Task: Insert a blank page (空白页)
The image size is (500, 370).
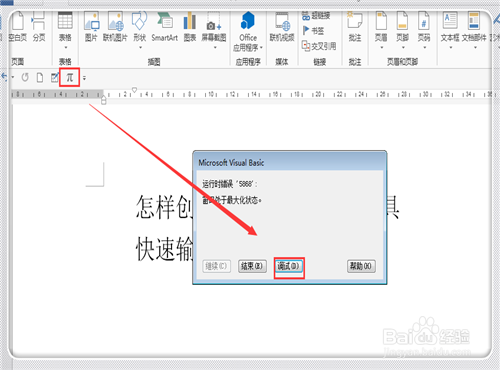Action: point(18,27)
